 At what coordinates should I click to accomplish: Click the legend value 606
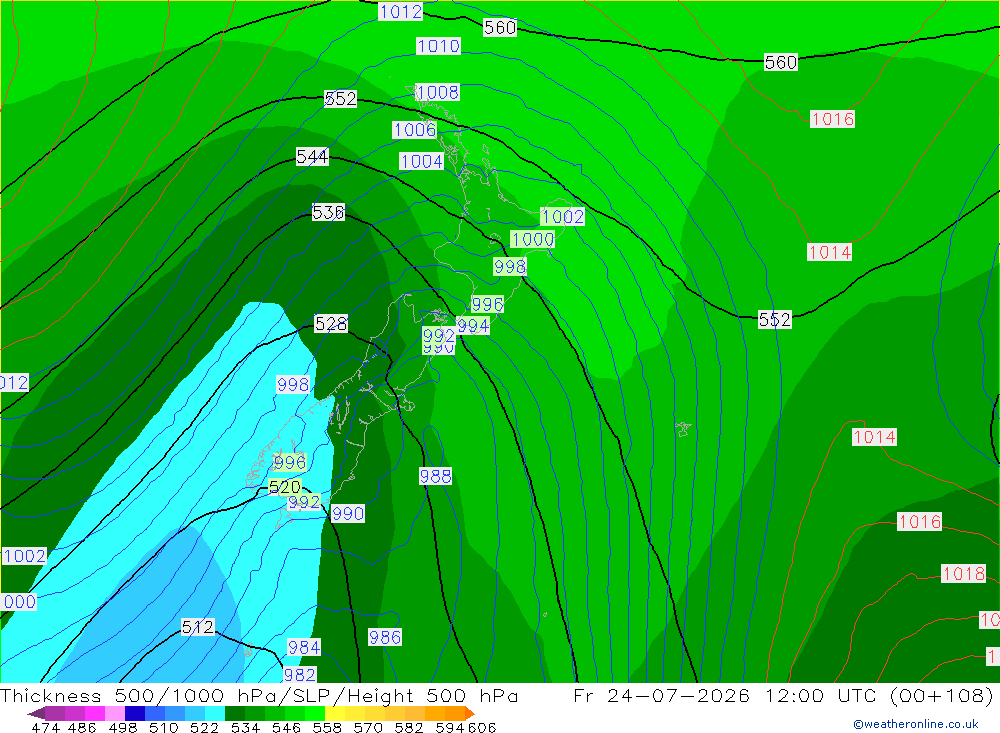[482, 727]
